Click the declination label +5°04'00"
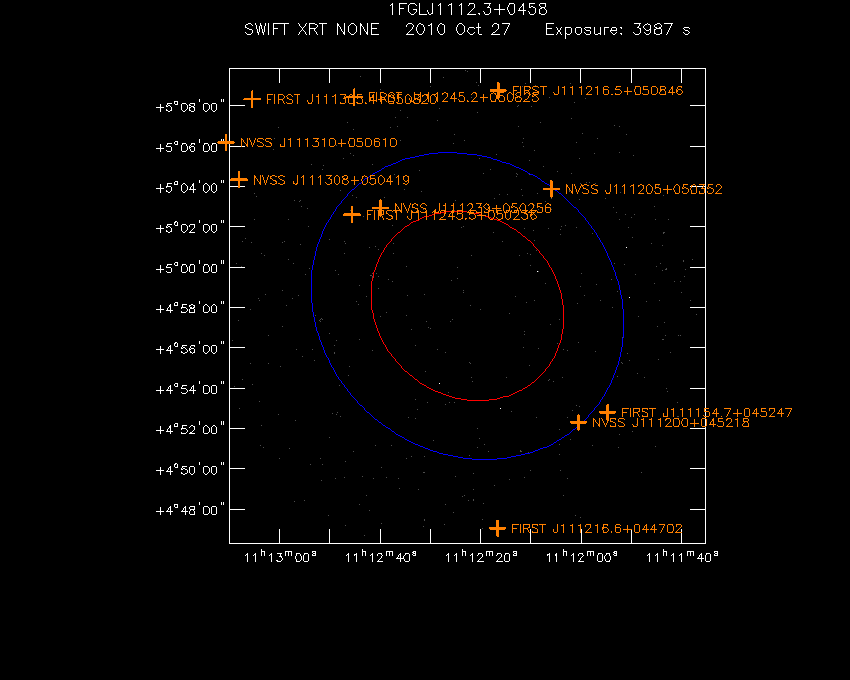 pyautogui.click(x=190, y=188)
